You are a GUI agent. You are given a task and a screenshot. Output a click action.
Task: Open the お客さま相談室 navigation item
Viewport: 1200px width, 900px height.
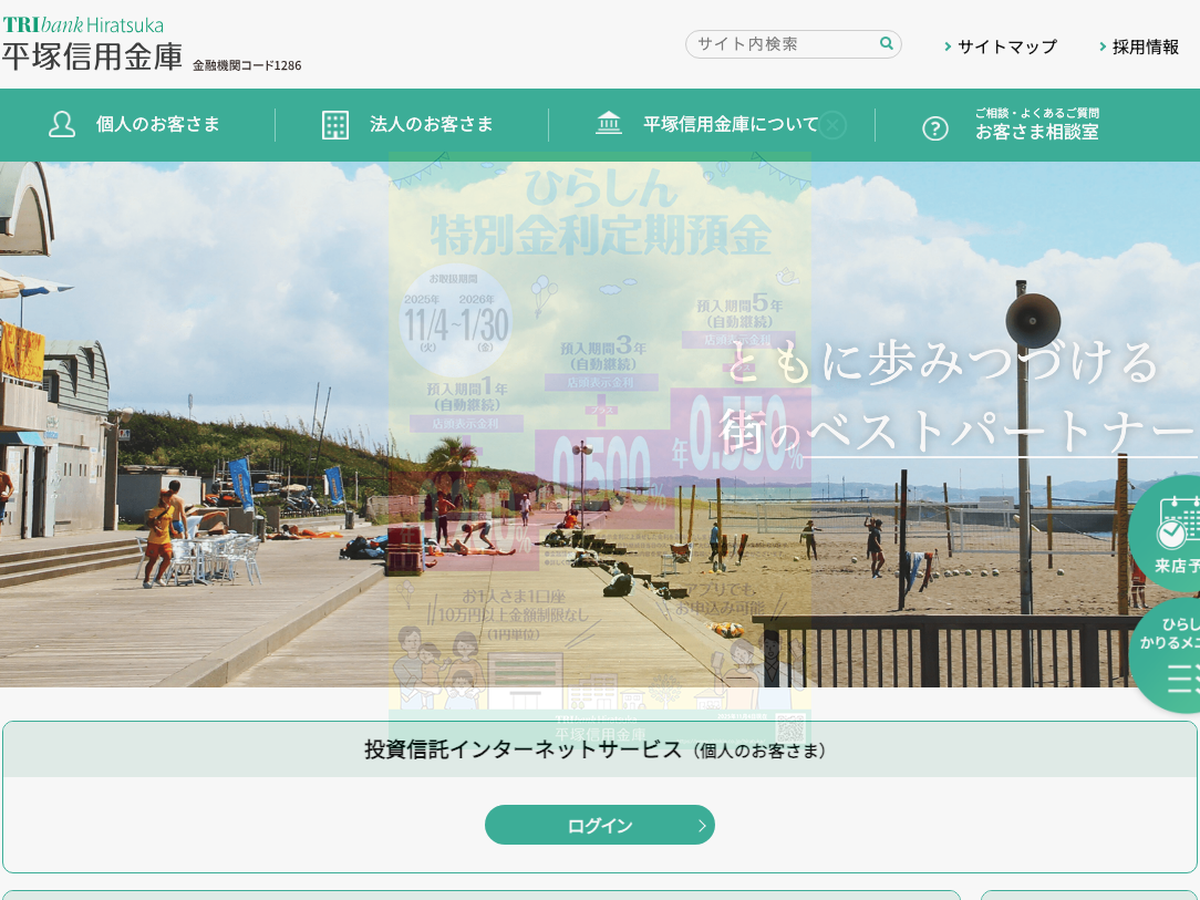[1036, 131]
